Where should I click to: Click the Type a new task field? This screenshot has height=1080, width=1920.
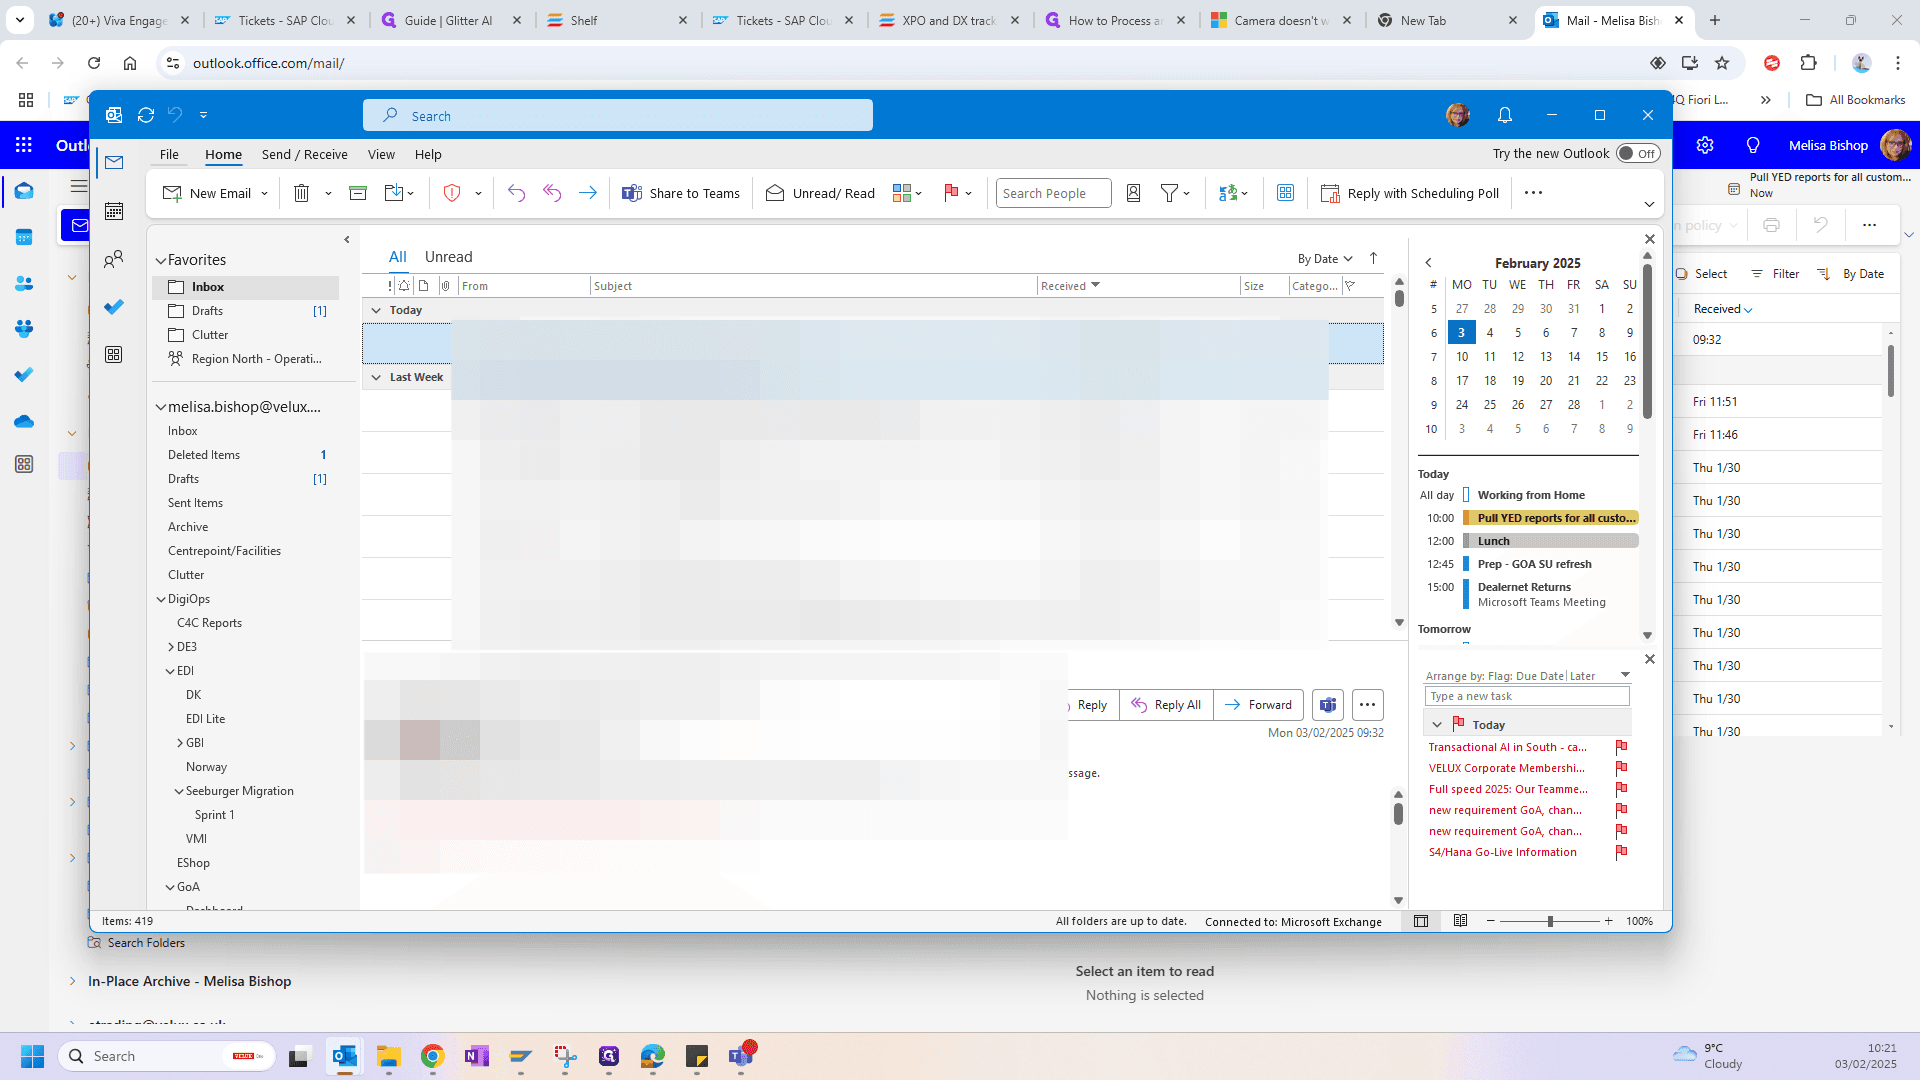click(x=1527, y=696)
